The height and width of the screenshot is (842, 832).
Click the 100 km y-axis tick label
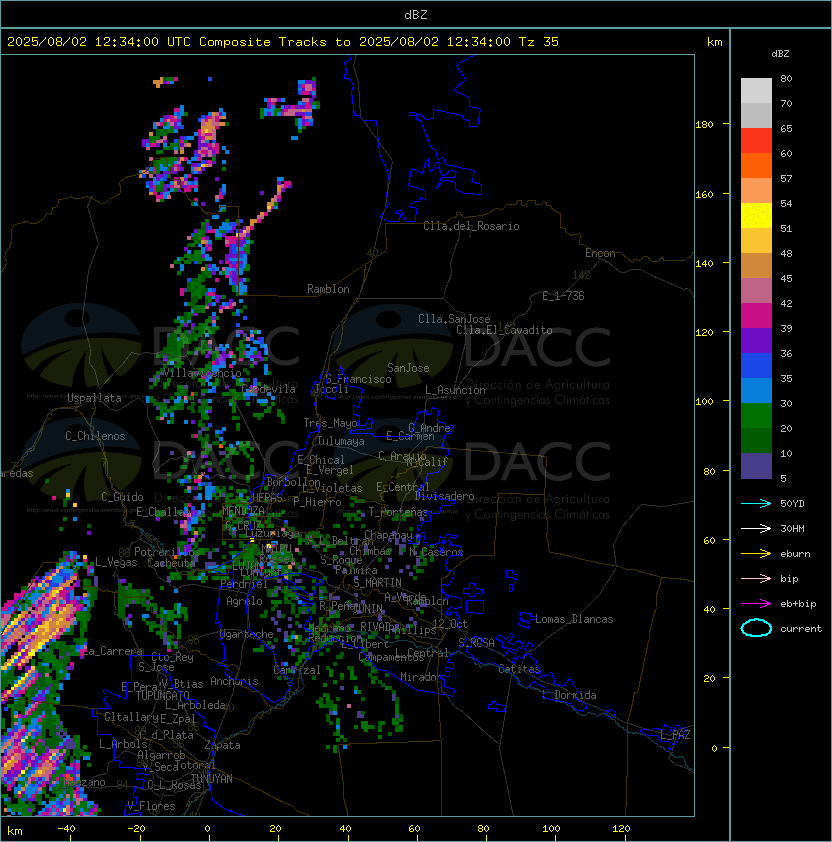[x=704, y=402]
